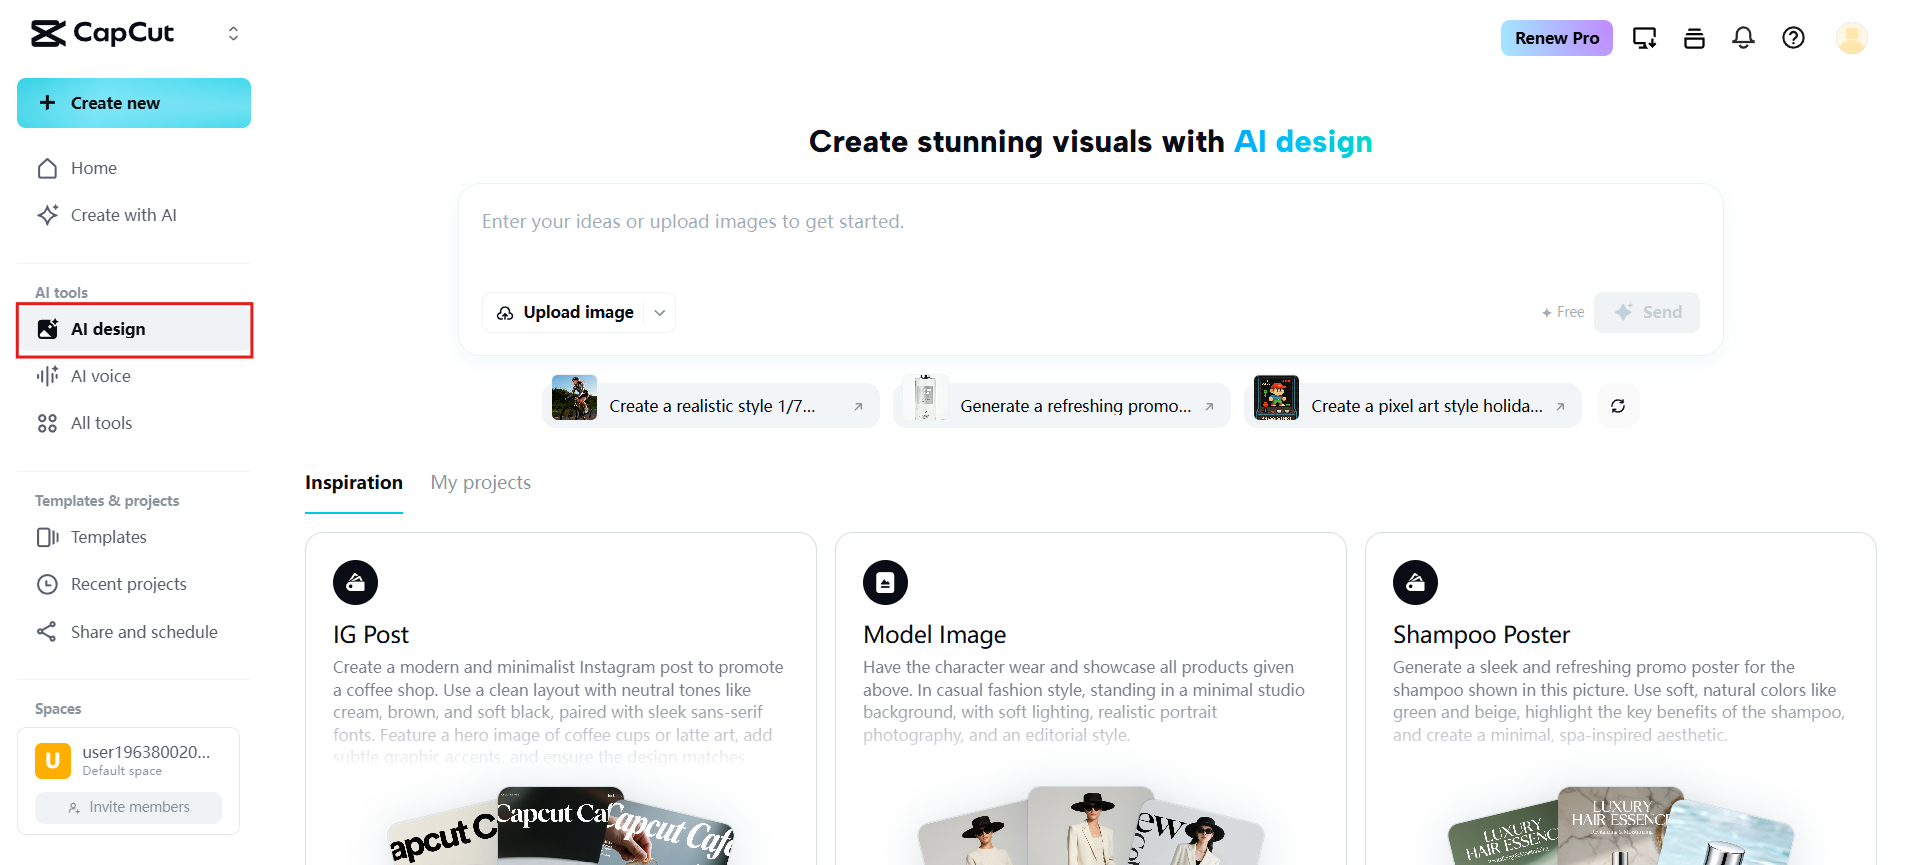The height and width of the screenshot is (865, 1908).
Task: Click the Renew Pro button
Action: click(1557, 38)
